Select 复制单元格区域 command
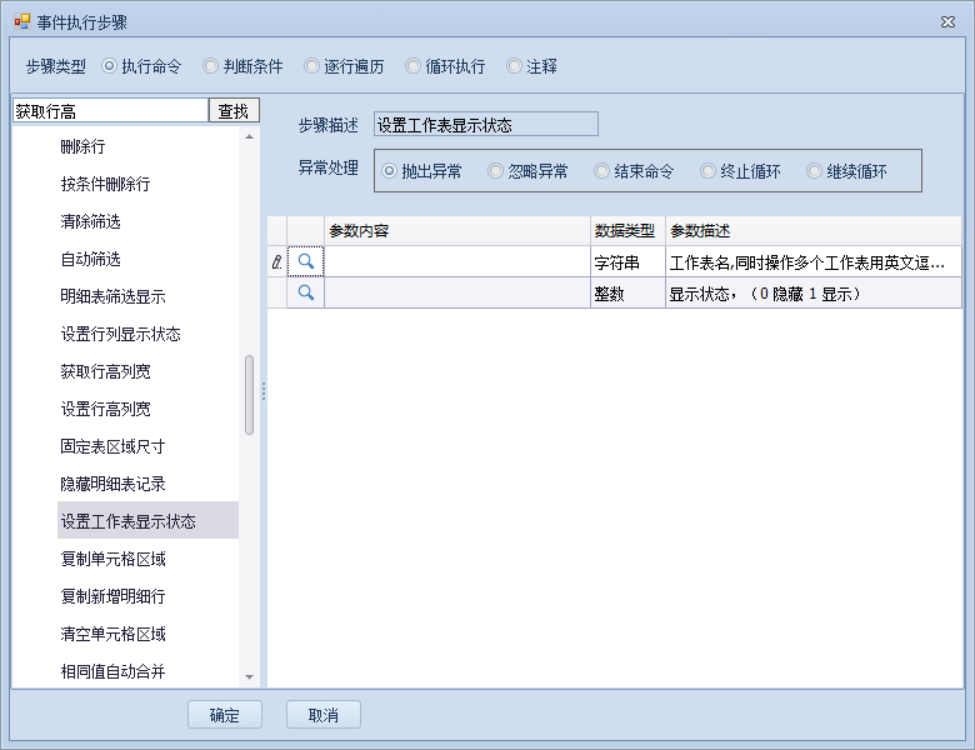This screenshot has height=750, width=975. pos(113,559)
